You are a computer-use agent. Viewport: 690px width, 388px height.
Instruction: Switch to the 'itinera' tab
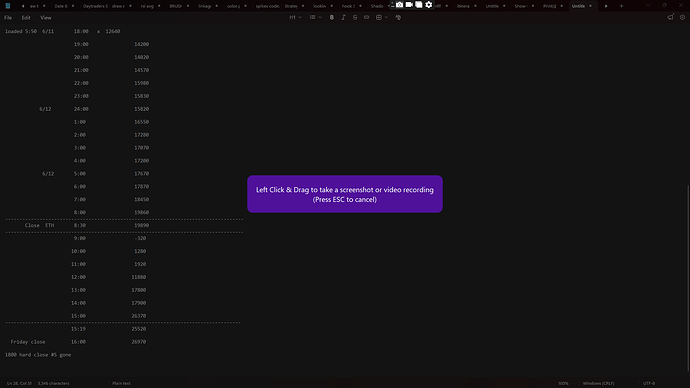pos(463,6)
